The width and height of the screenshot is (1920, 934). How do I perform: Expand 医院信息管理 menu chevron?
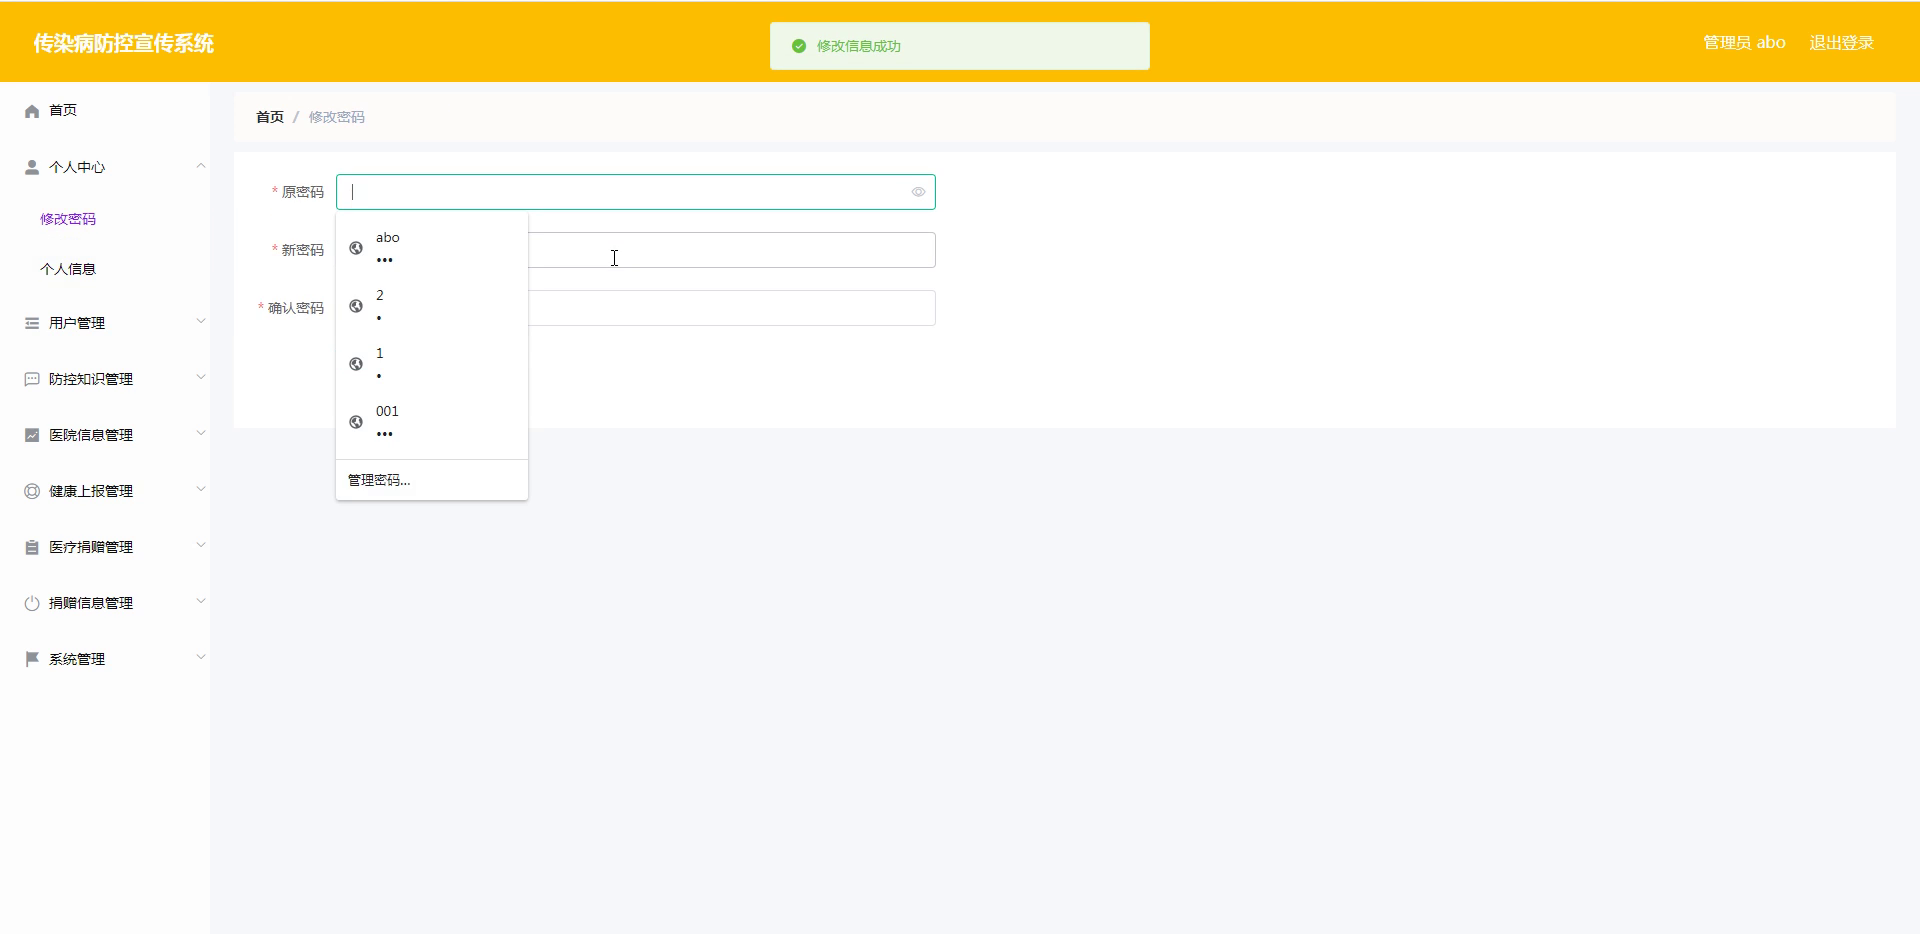[x=201, y=434]
